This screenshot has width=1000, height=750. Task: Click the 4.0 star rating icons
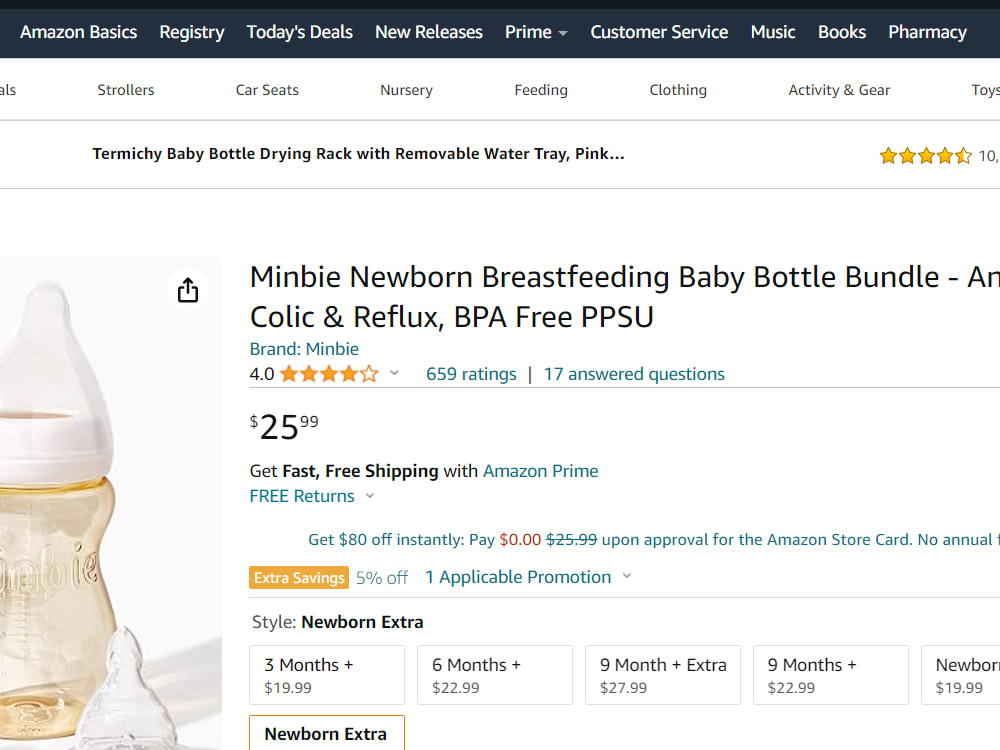click(x=329, y=374)
